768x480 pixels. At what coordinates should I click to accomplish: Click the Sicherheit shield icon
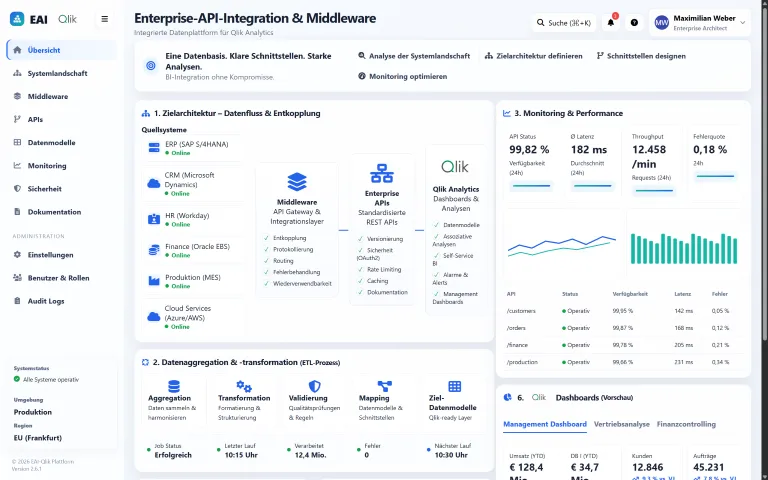click(x=17, y=189)
